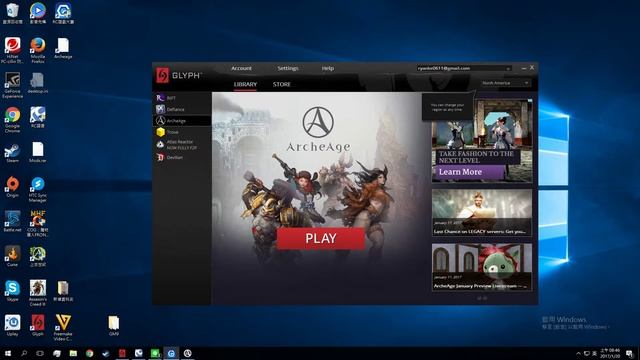Image resolution: width=640 pixels, height=360 pixels.
Task: Click the ArcheAge logo on main banner
Action: 318,129
